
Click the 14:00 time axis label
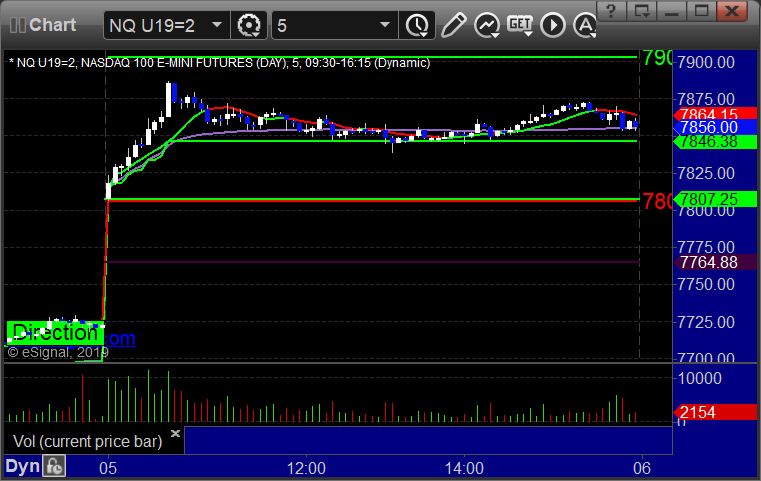464,468
